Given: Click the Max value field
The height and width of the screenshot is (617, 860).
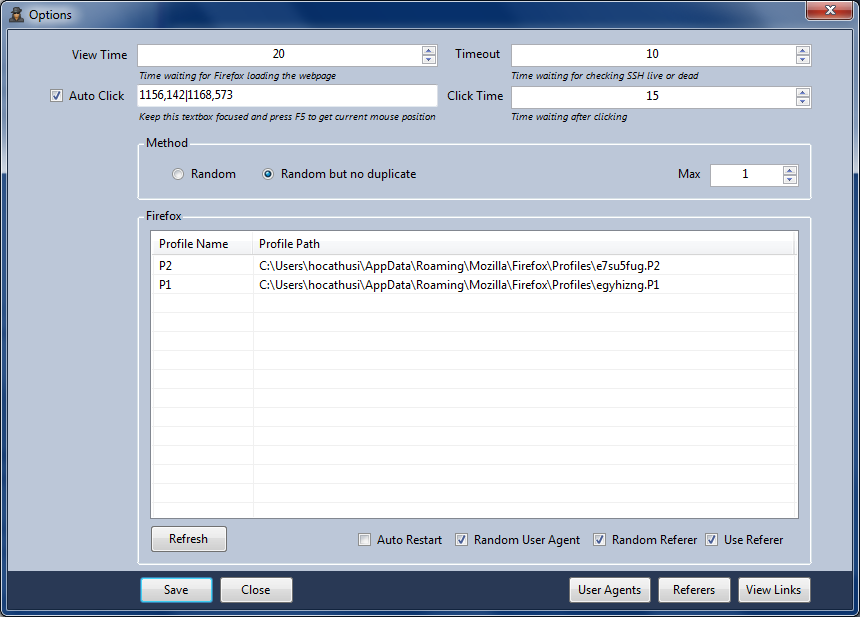Looking at the screenshot, I should click(746, 176).
